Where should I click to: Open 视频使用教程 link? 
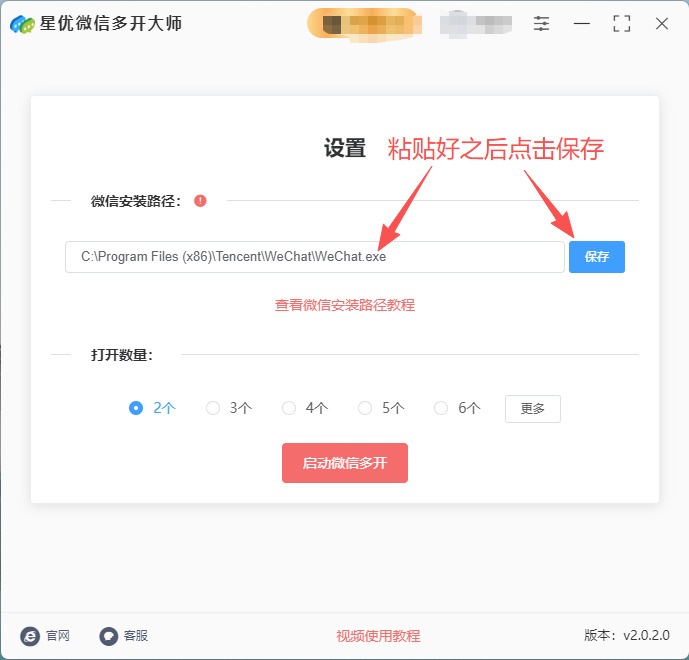click(378, 636)
